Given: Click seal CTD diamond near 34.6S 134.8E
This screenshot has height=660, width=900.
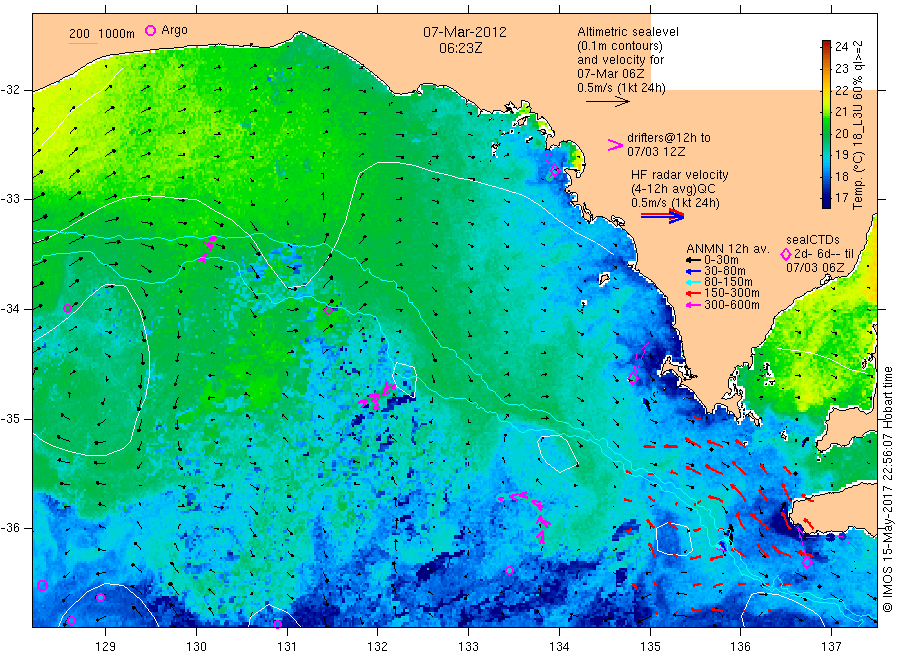Looking at the screenshot, I should click(633, 378).
